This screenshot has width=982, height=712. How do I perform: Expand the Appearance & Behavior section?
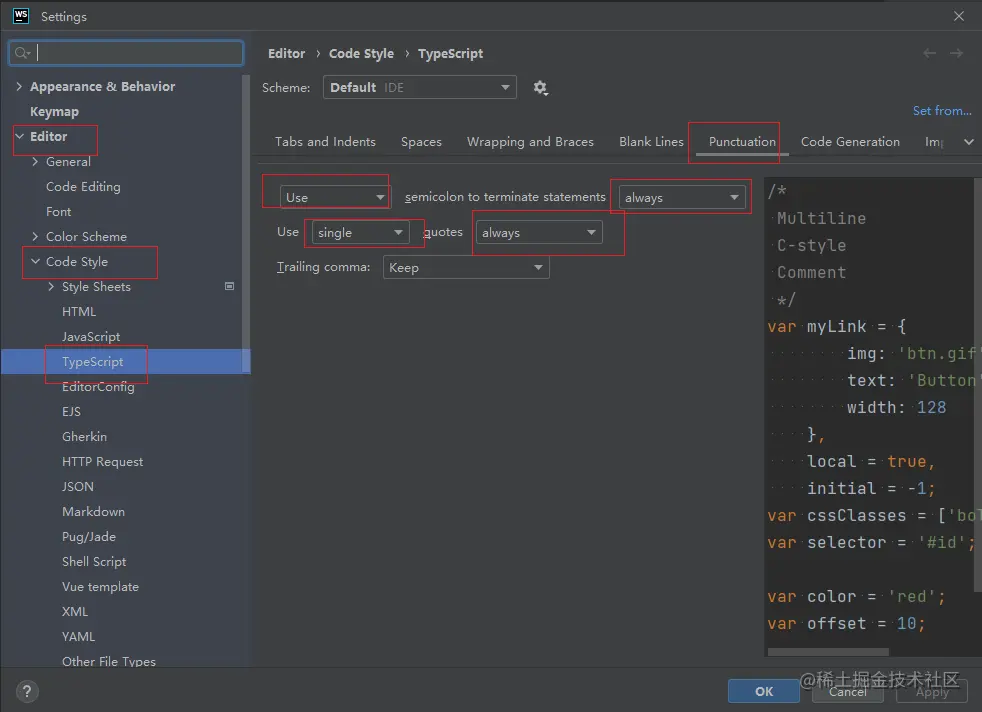pyautogui.click(x=19, y=87)
